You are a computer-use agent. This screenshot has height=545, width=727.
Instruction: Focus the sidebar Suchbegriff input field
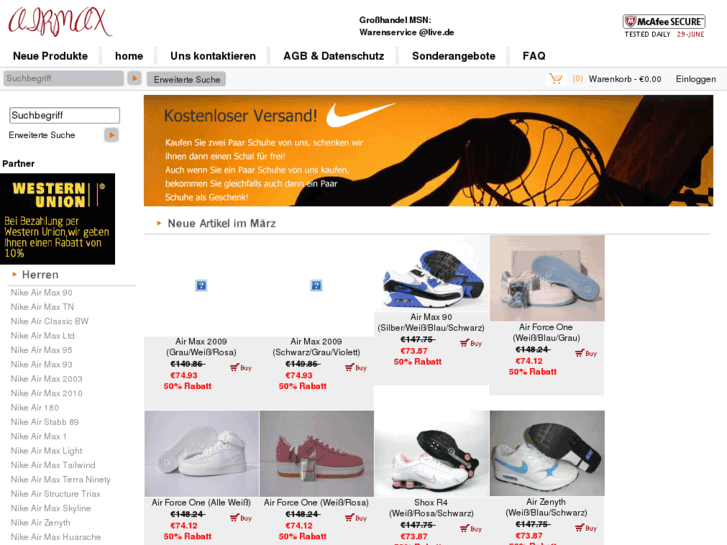click(x=64, y=115)
